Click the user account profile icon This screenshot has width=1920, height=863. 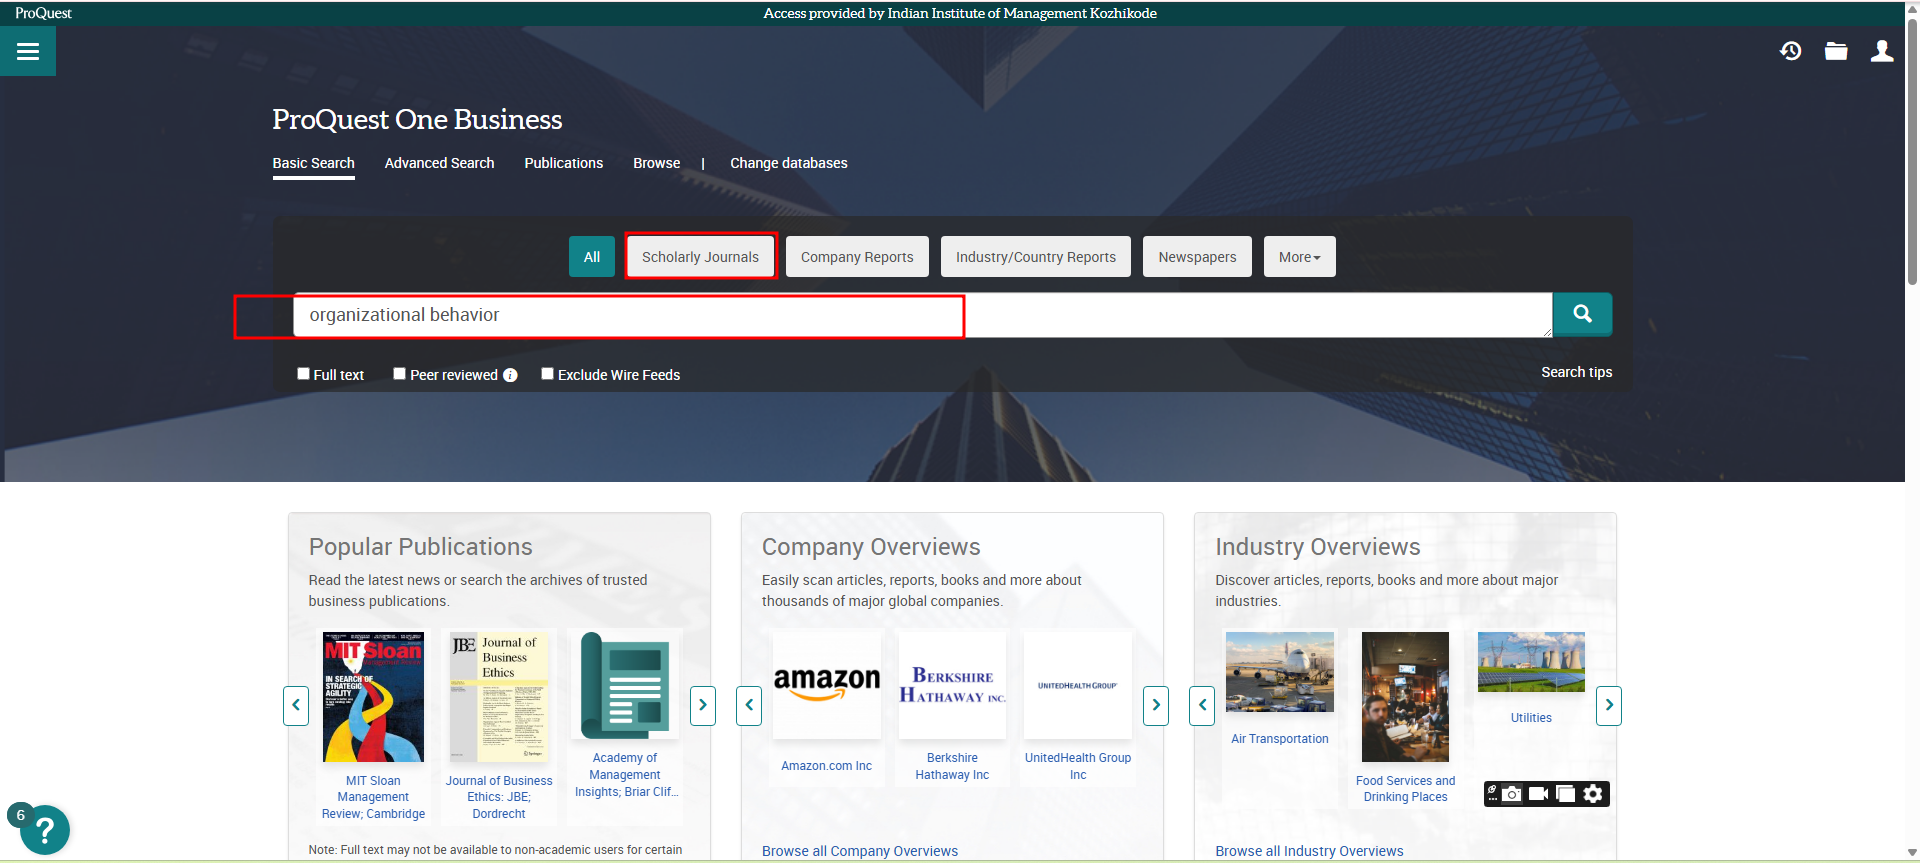[x=1881, y=51]
